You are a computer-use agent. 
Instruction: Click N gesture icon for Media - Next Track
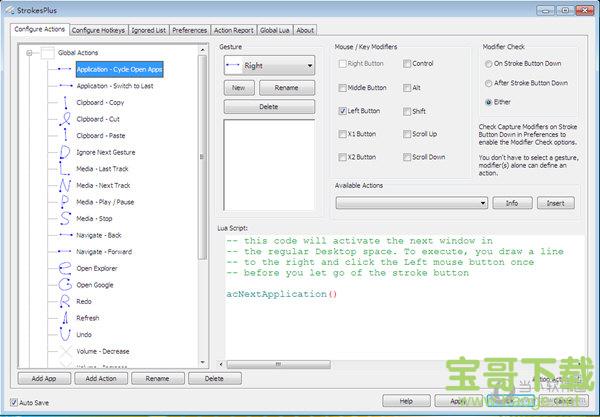pyautogui.click(x=65, y=185)
